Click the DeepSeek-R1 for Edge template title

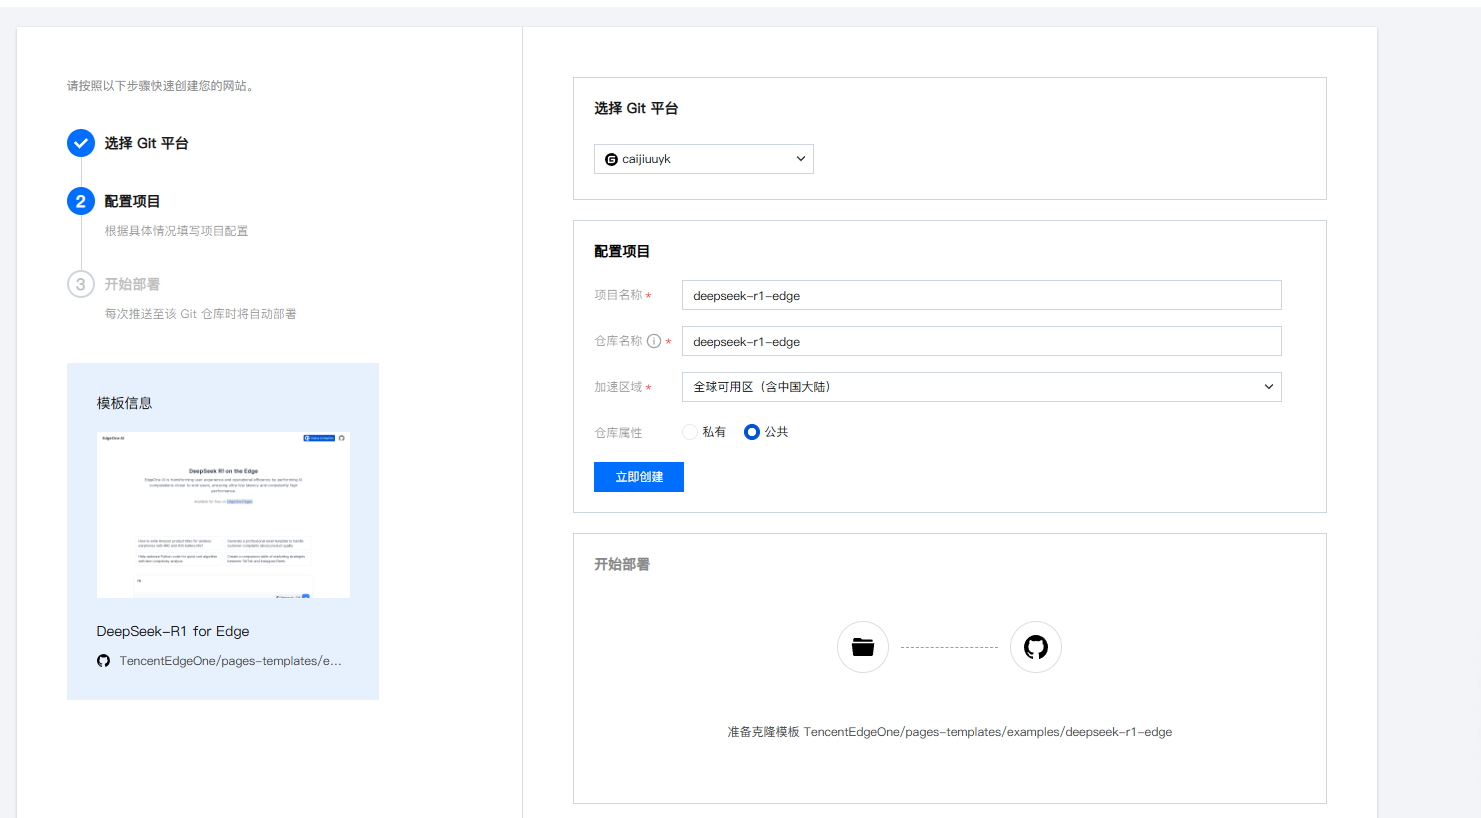click(173, 631)
